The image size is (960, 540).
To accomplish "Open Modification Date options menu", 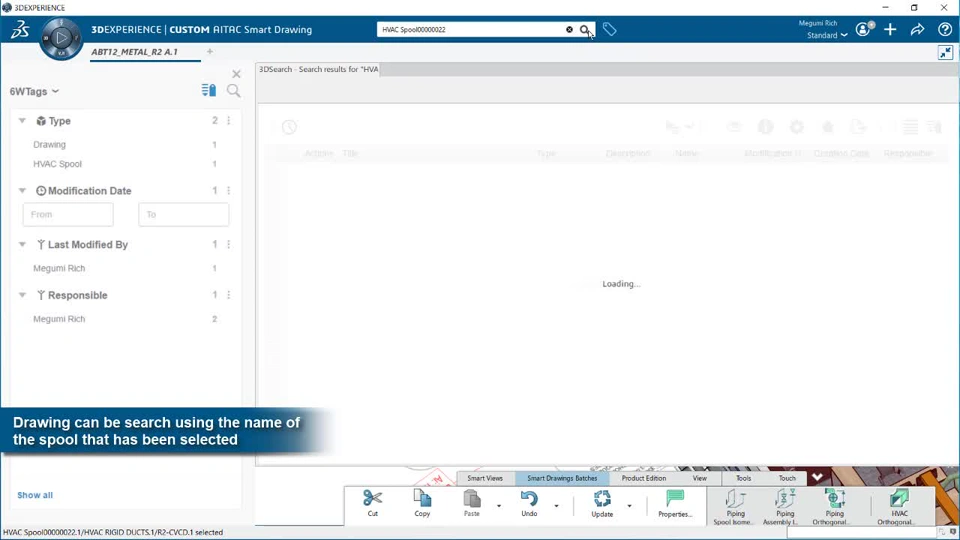I will (229, 190).
